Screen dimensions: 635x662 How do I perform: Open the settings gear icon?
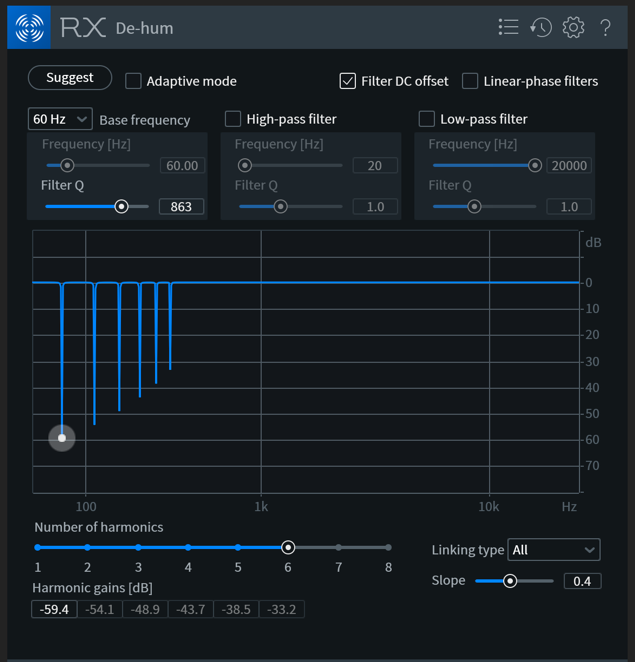pos(573,27)
